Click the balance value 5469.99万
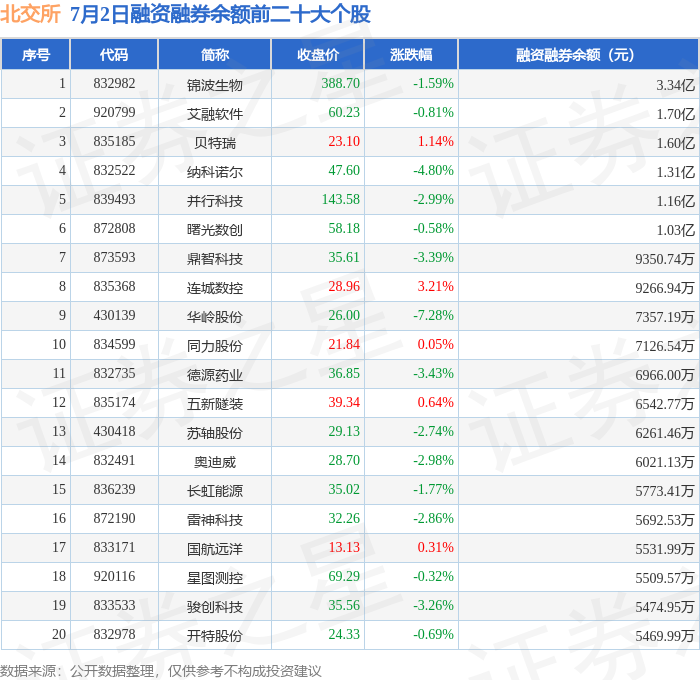This screenshot has height=680, width=700. coord(665,636)
